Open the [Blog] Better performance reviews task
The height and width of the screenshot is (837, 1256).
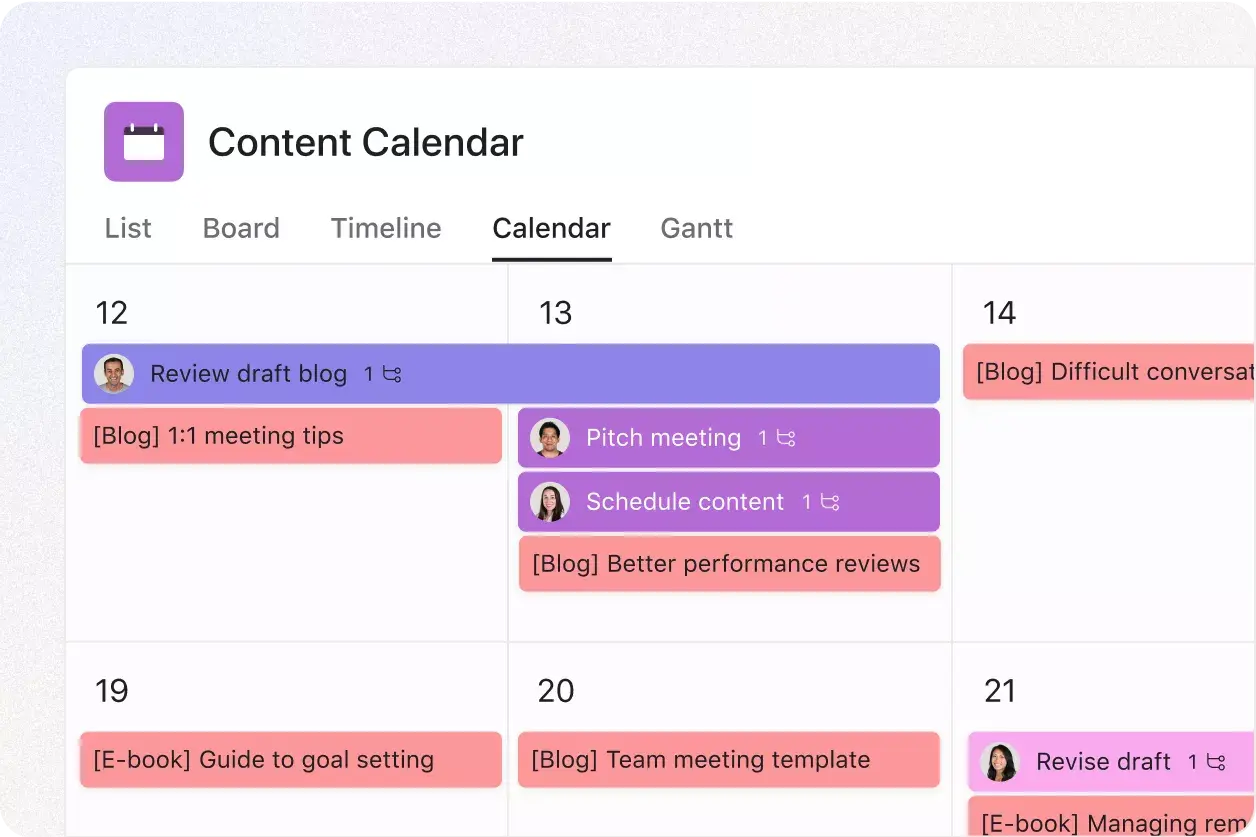pos(728,564)
